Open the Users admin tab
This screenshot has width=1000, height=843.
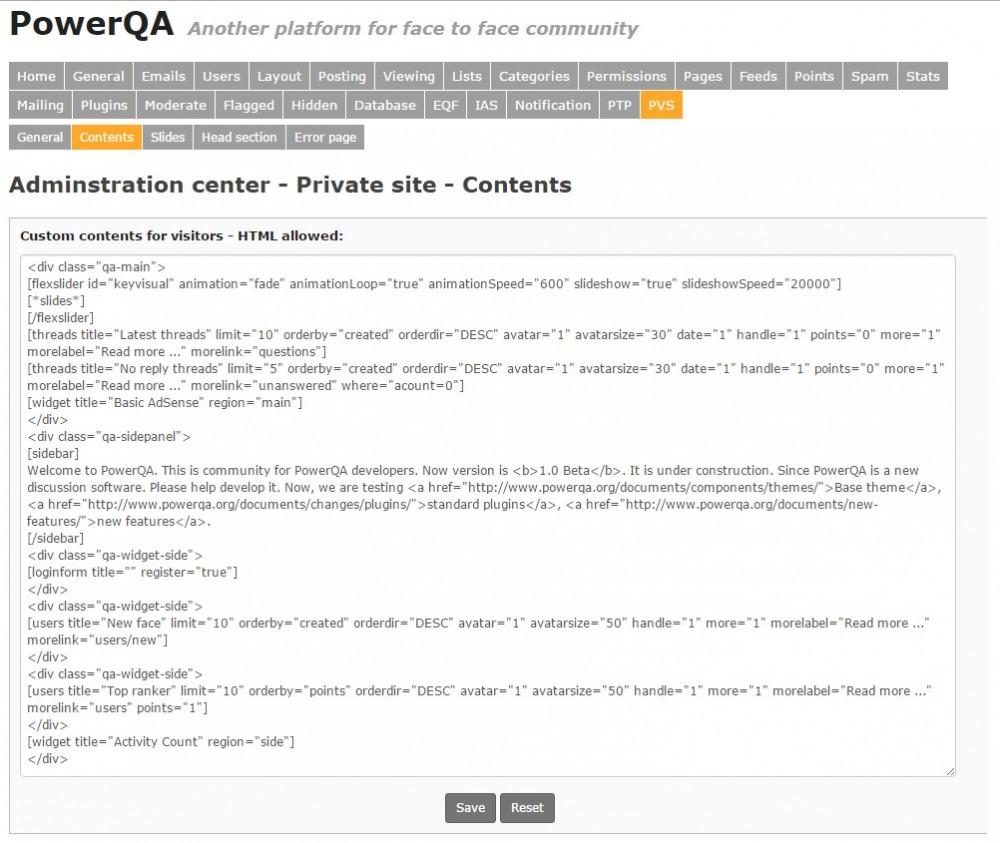(x=221, y=76)
